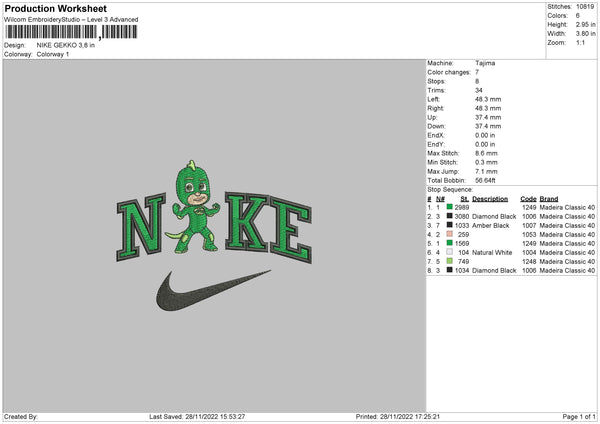Select the Up value '37.4 mm'

(488, 117)
